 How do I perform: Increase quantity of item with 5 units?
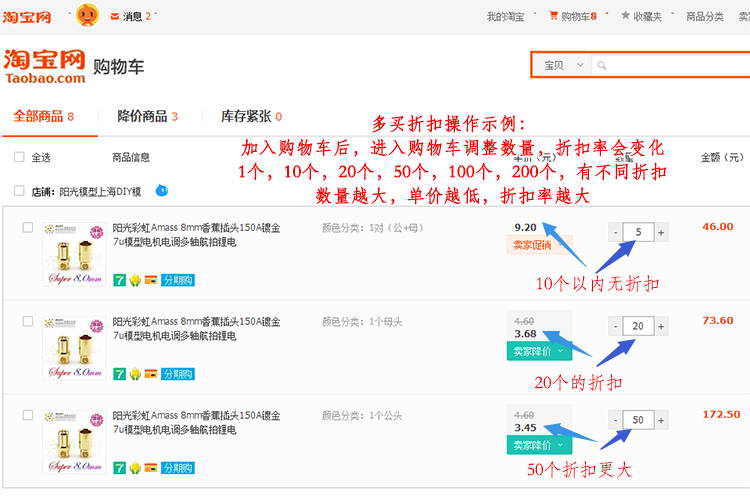661,232
